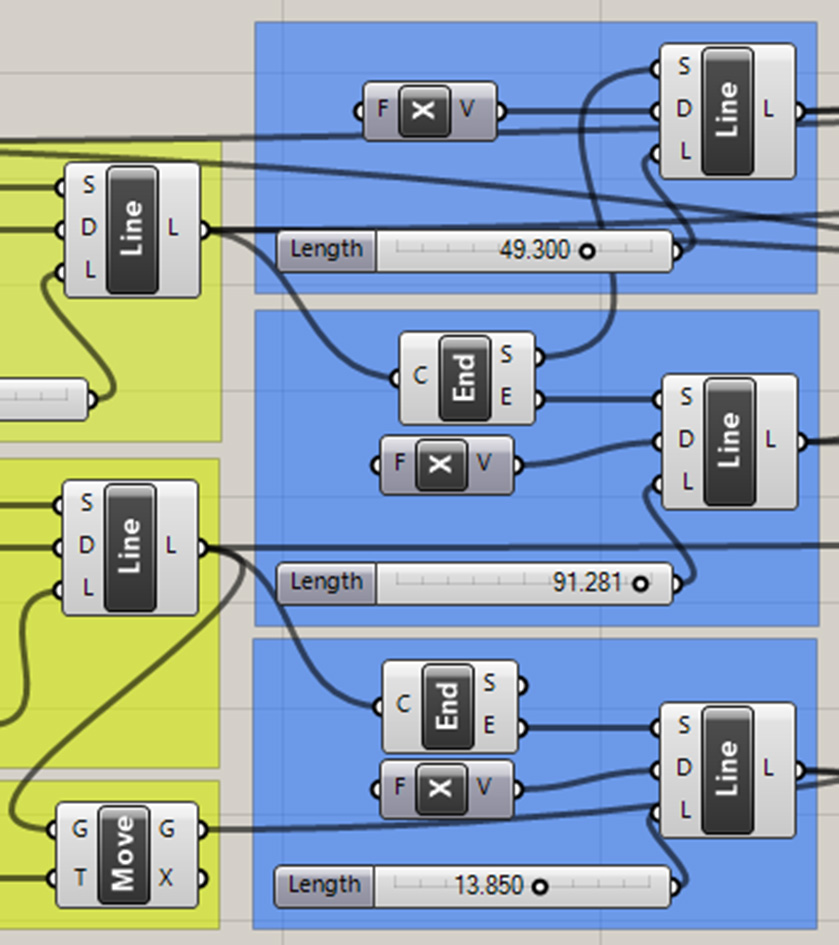The height and width of the screenshot is (945, 839).
Task: Click the 49.300 Length slider grip
Action: [587, 251]
